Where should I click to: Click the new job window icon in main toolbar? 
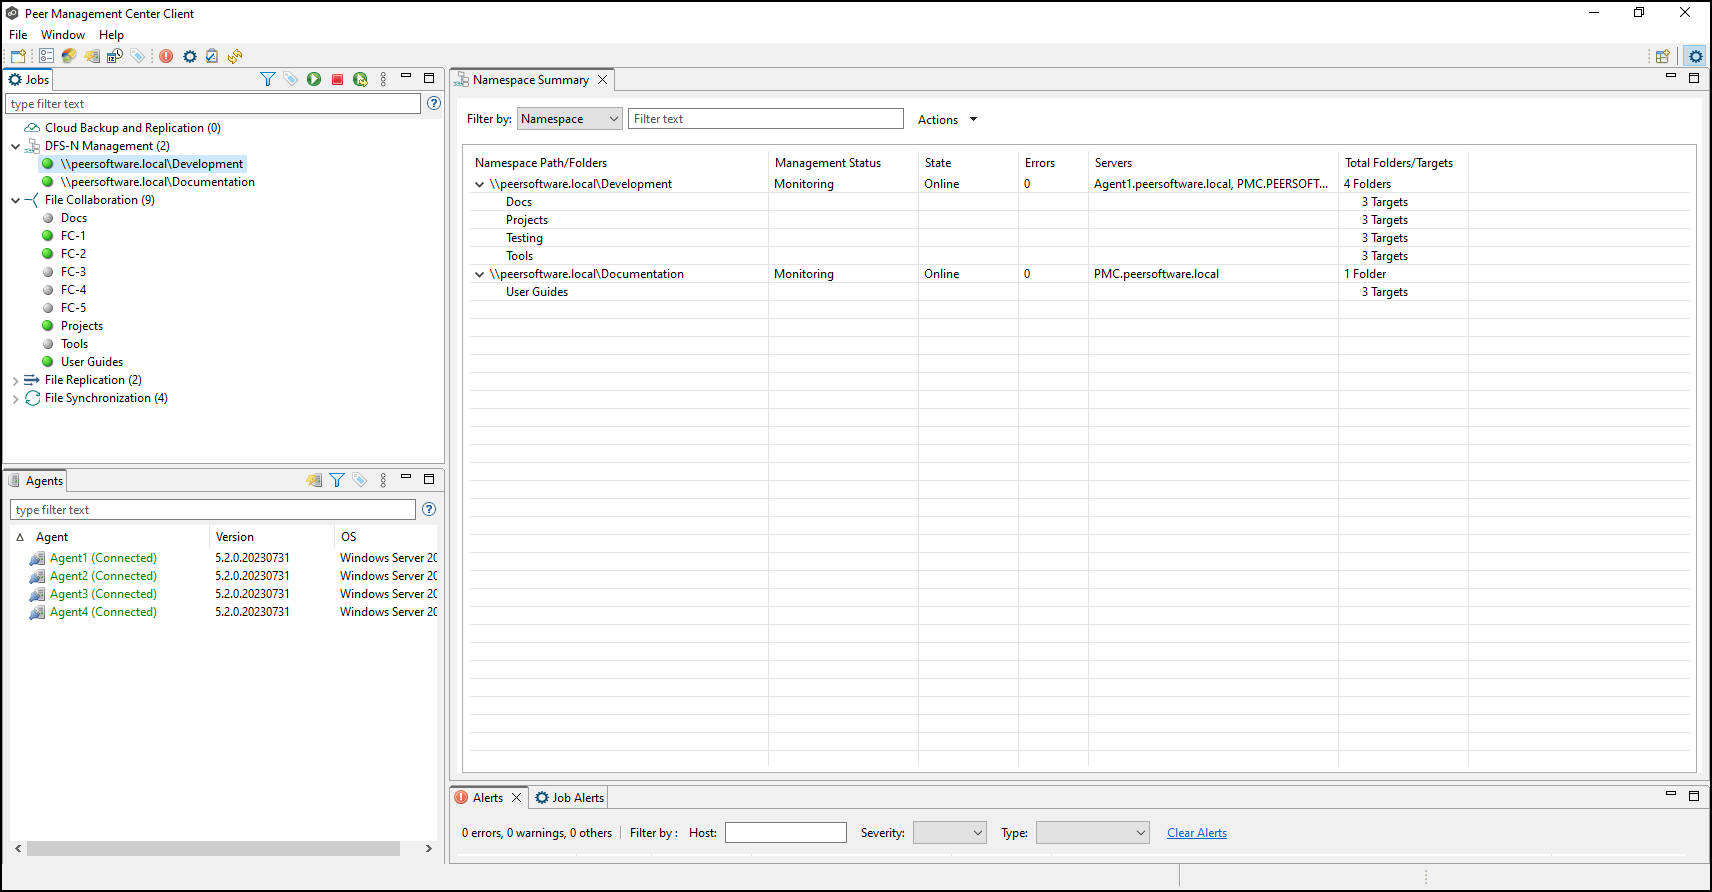[x=18, y=56]
